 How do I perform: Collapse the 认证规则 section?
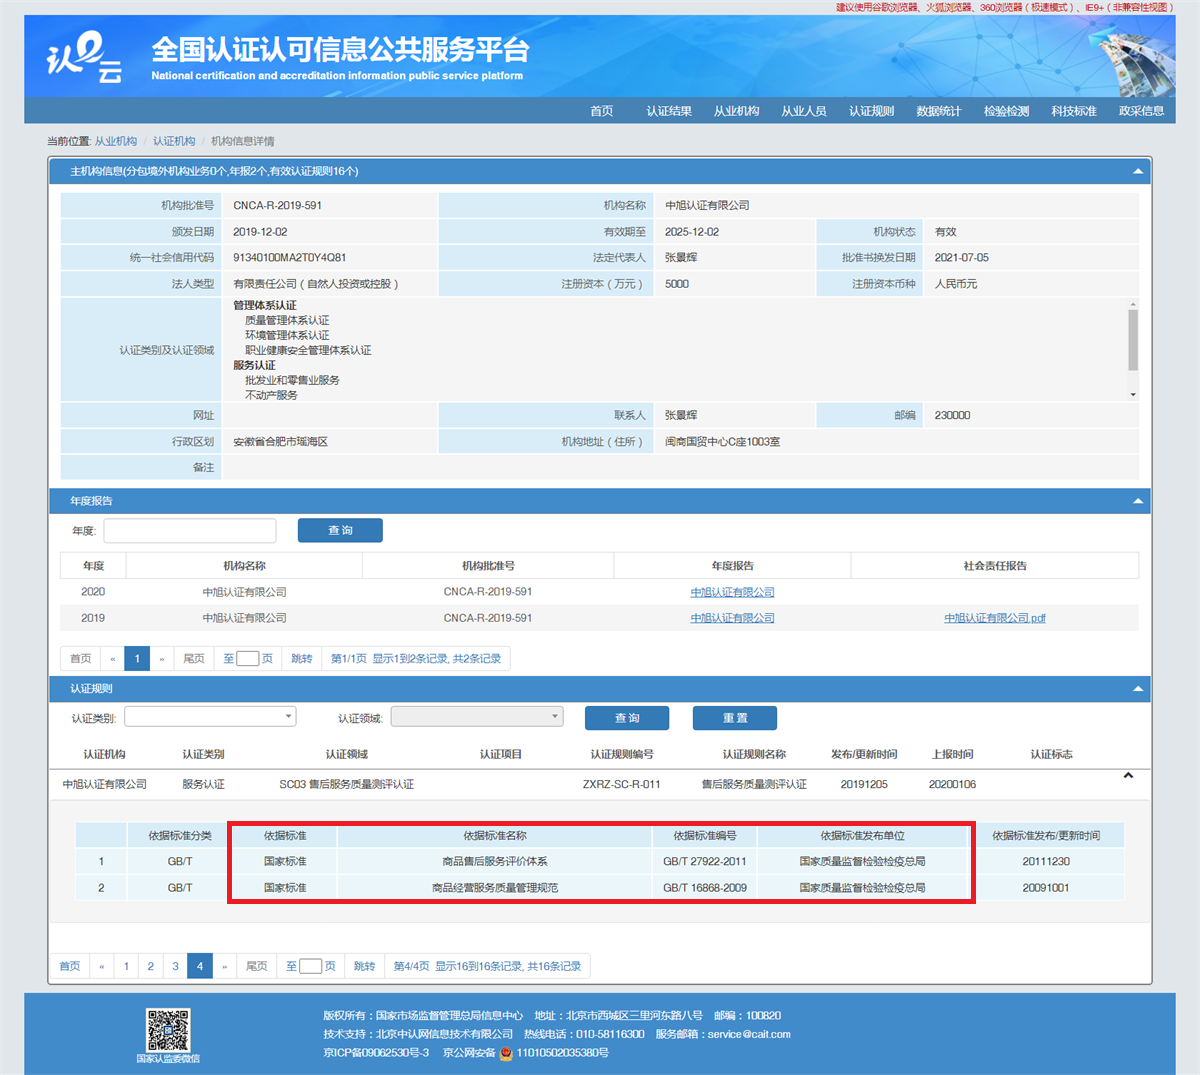point(1137,689)
